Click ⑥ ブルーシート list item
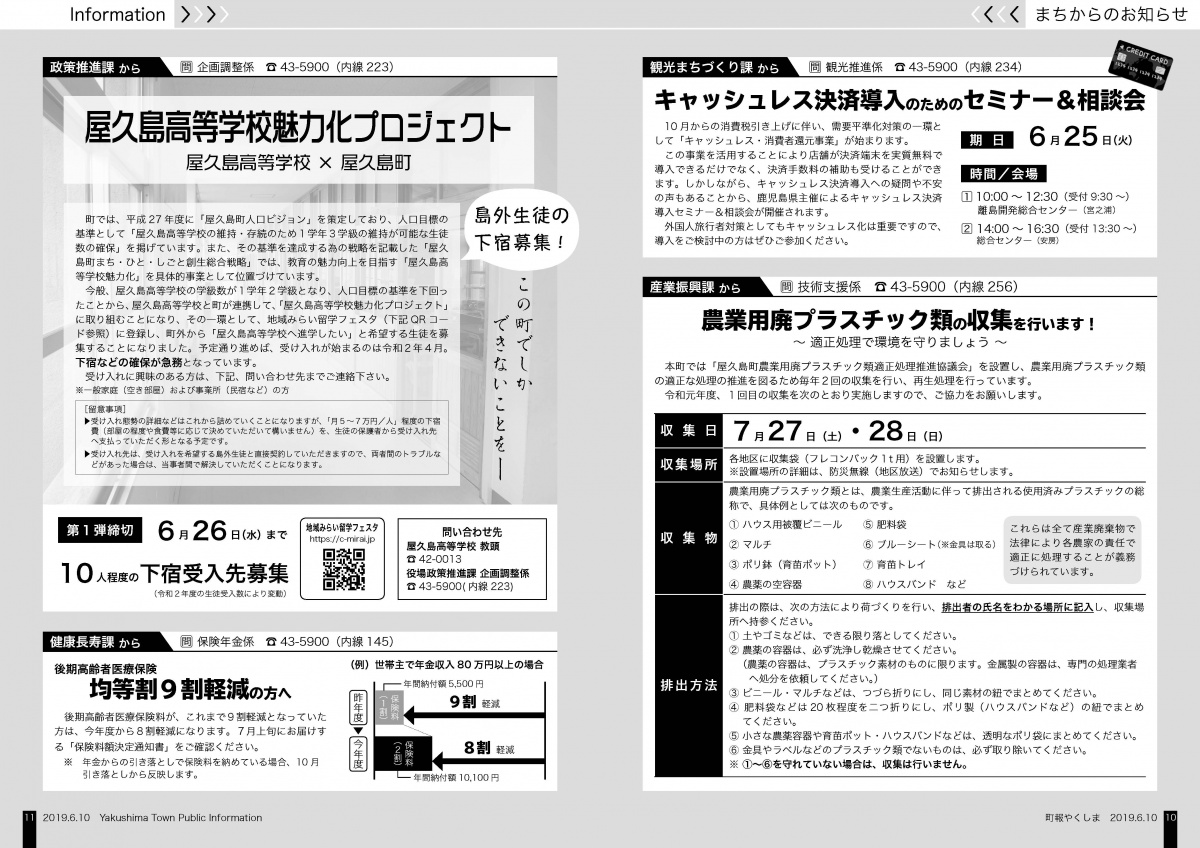The width and height of the screenshot is (1200, 848). [929, 544]
